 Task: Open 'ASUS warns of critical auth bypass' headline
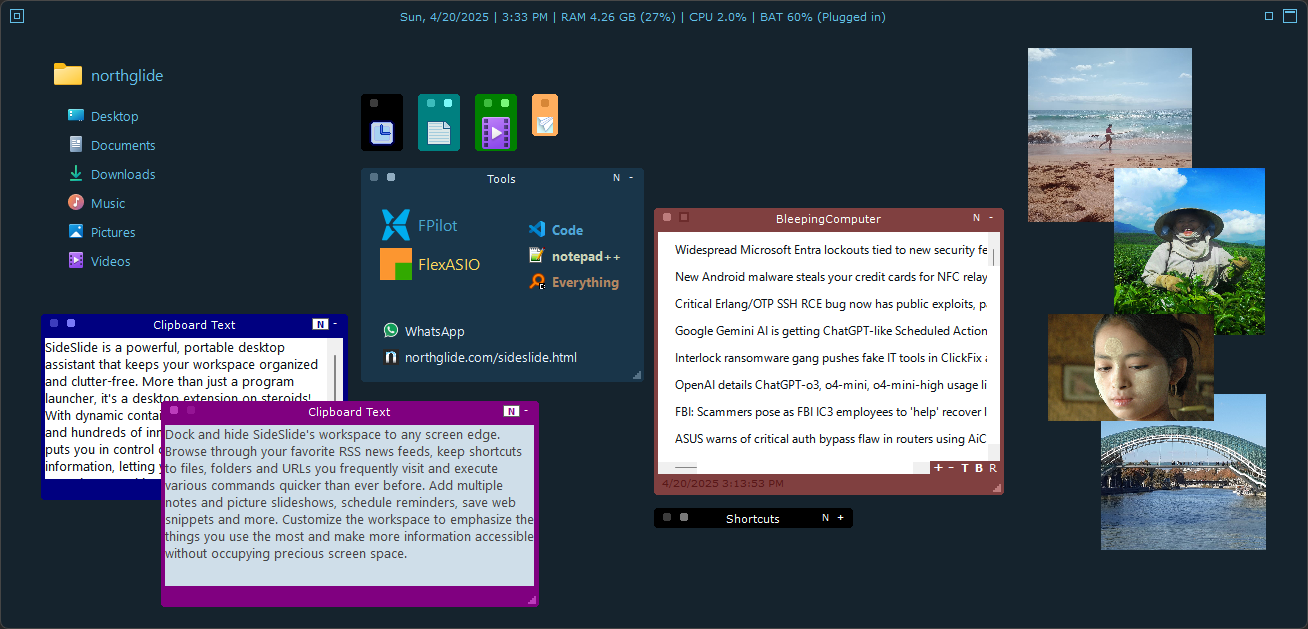(x=831, y=438)
